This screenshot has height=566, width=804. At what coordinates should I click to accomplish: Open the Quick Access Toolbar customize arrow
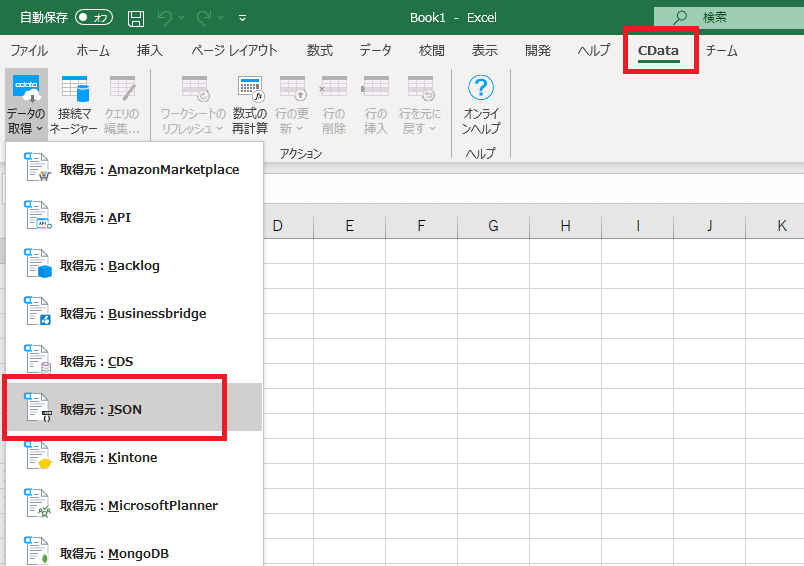(x=243, y=18)
